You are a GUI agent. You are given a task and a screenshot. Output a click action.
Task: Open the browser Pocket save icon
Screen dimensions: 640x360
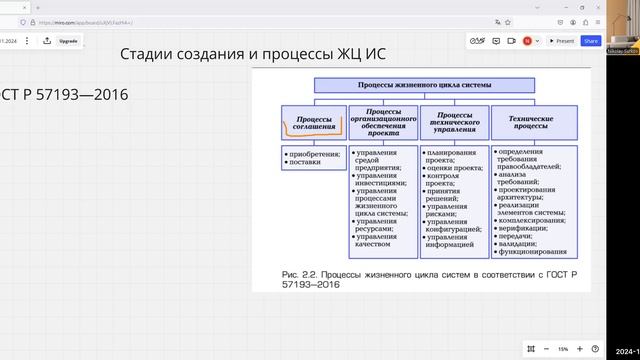point(560,22)
